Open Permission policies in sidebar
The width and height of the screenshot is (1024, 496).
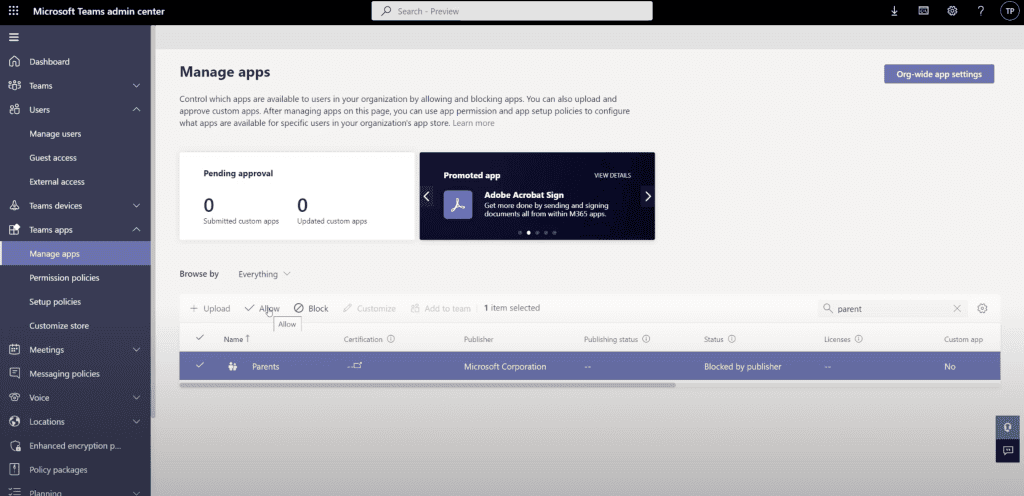pos(64,278)
